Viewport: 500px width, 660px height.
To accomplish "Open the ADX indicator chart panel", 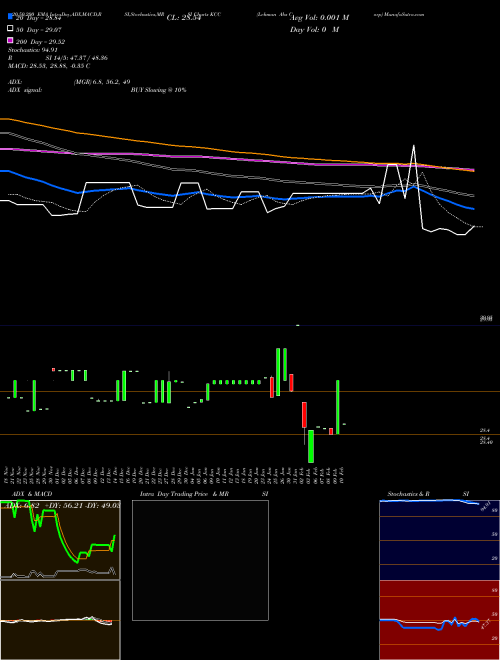I will tap(60, 540).
